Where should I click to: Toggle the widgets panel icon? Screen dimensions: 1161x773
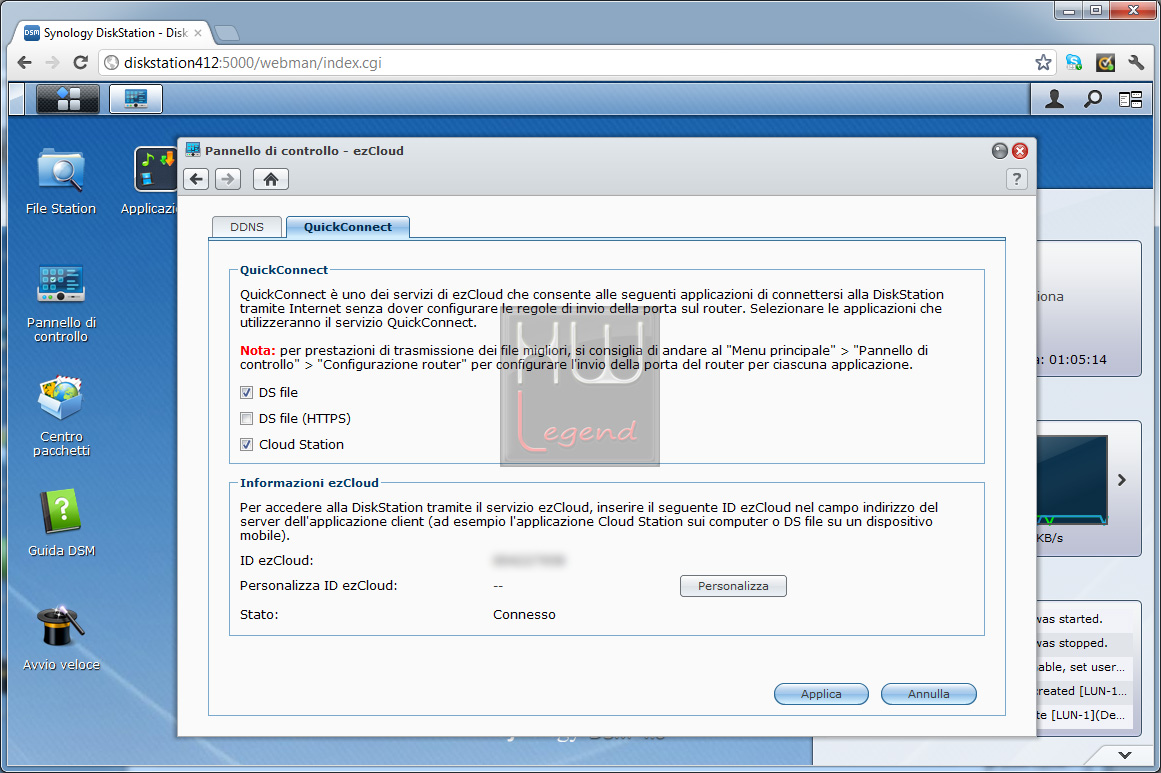[x=1131, y=99]
